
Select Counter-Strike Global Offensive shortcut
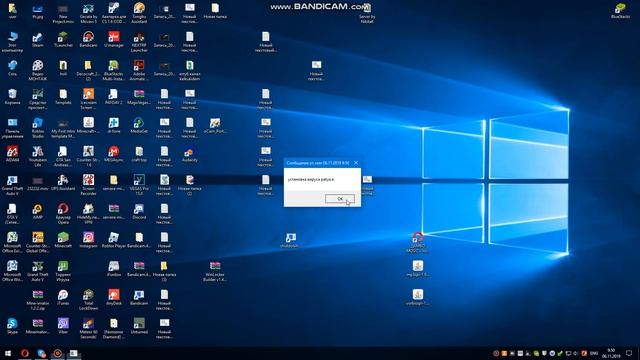[x=38, y=242]
